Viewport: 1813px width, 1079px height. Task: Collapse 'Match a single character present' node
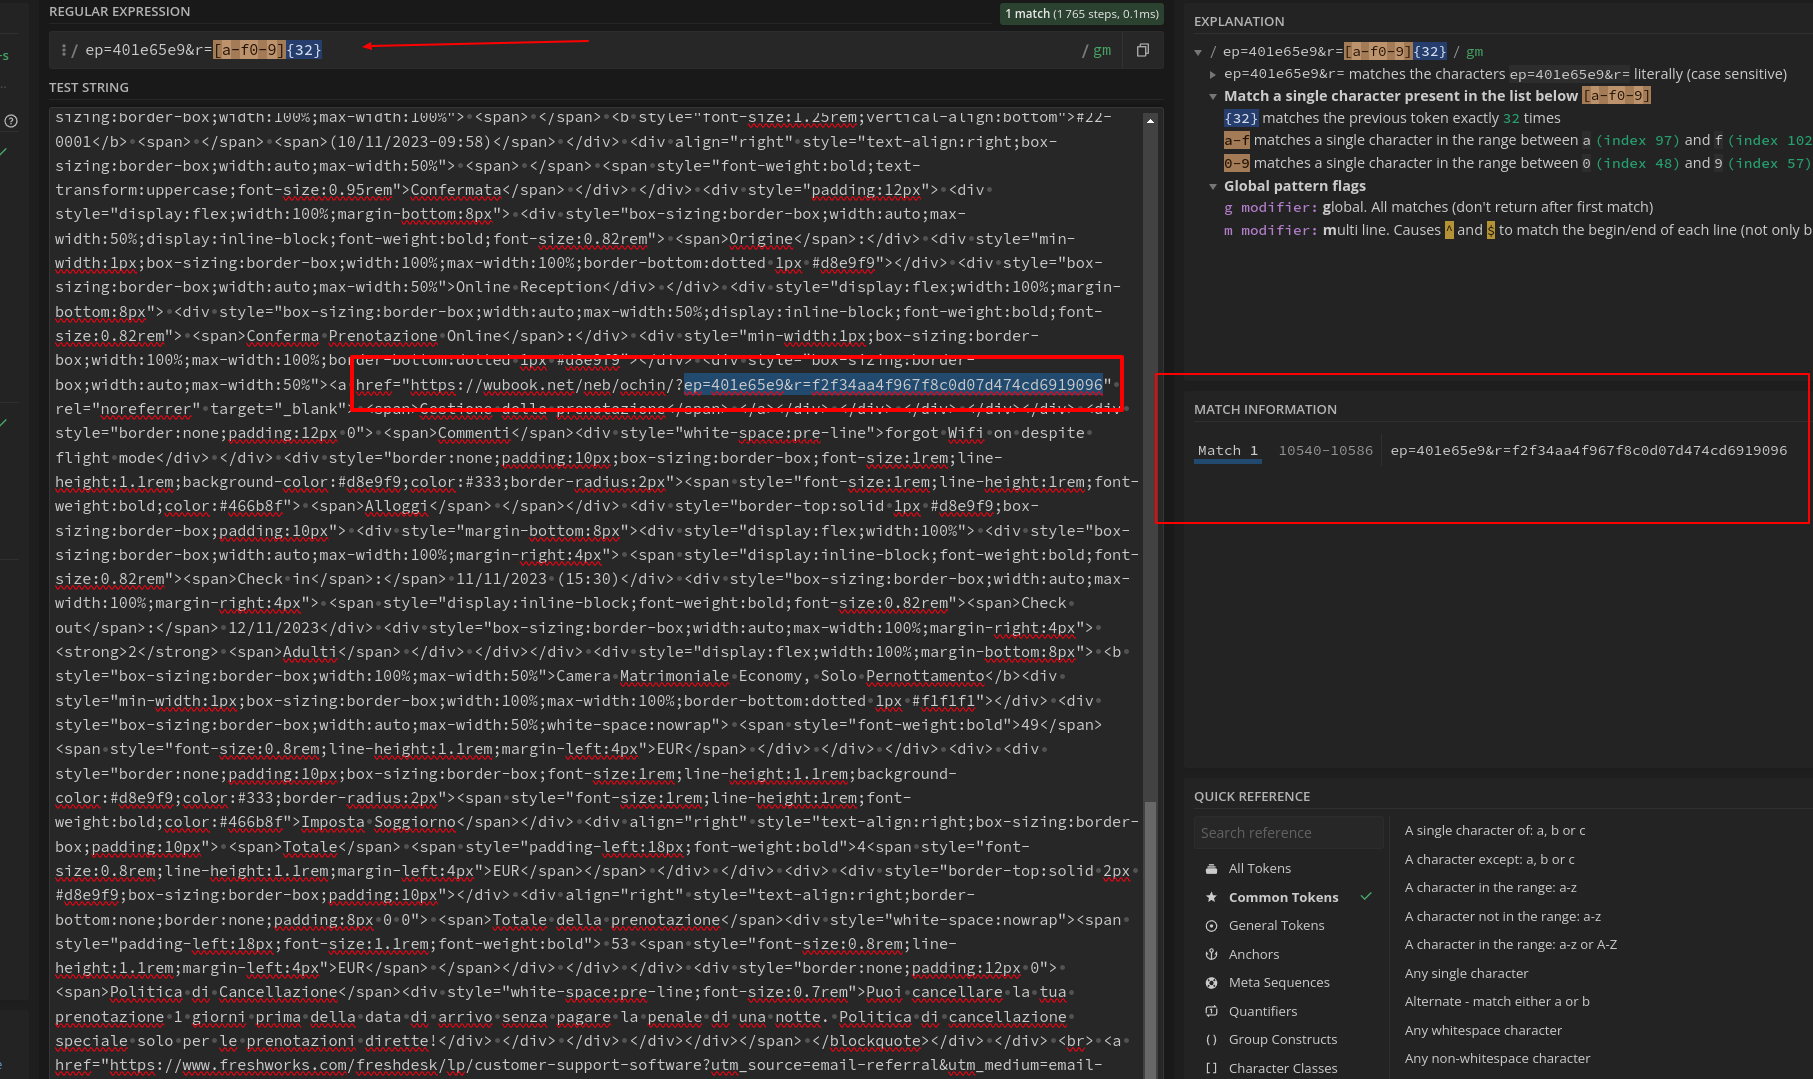[x=1212, y=96]
